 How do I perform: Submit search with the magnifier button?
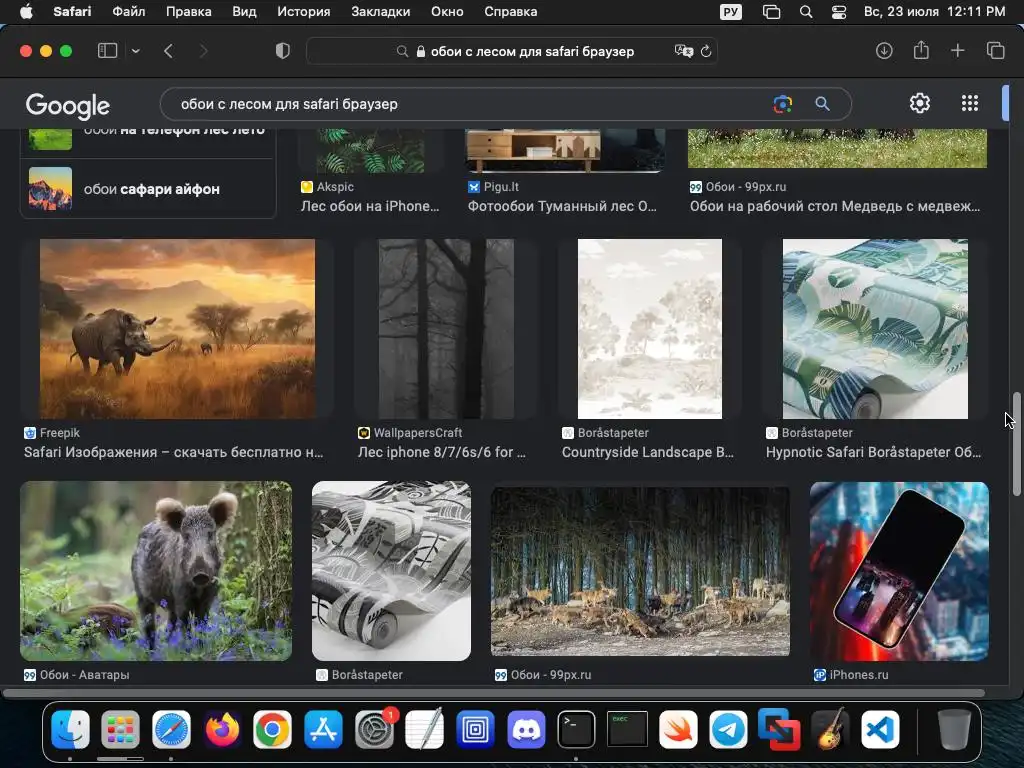(x=822, y=104)
